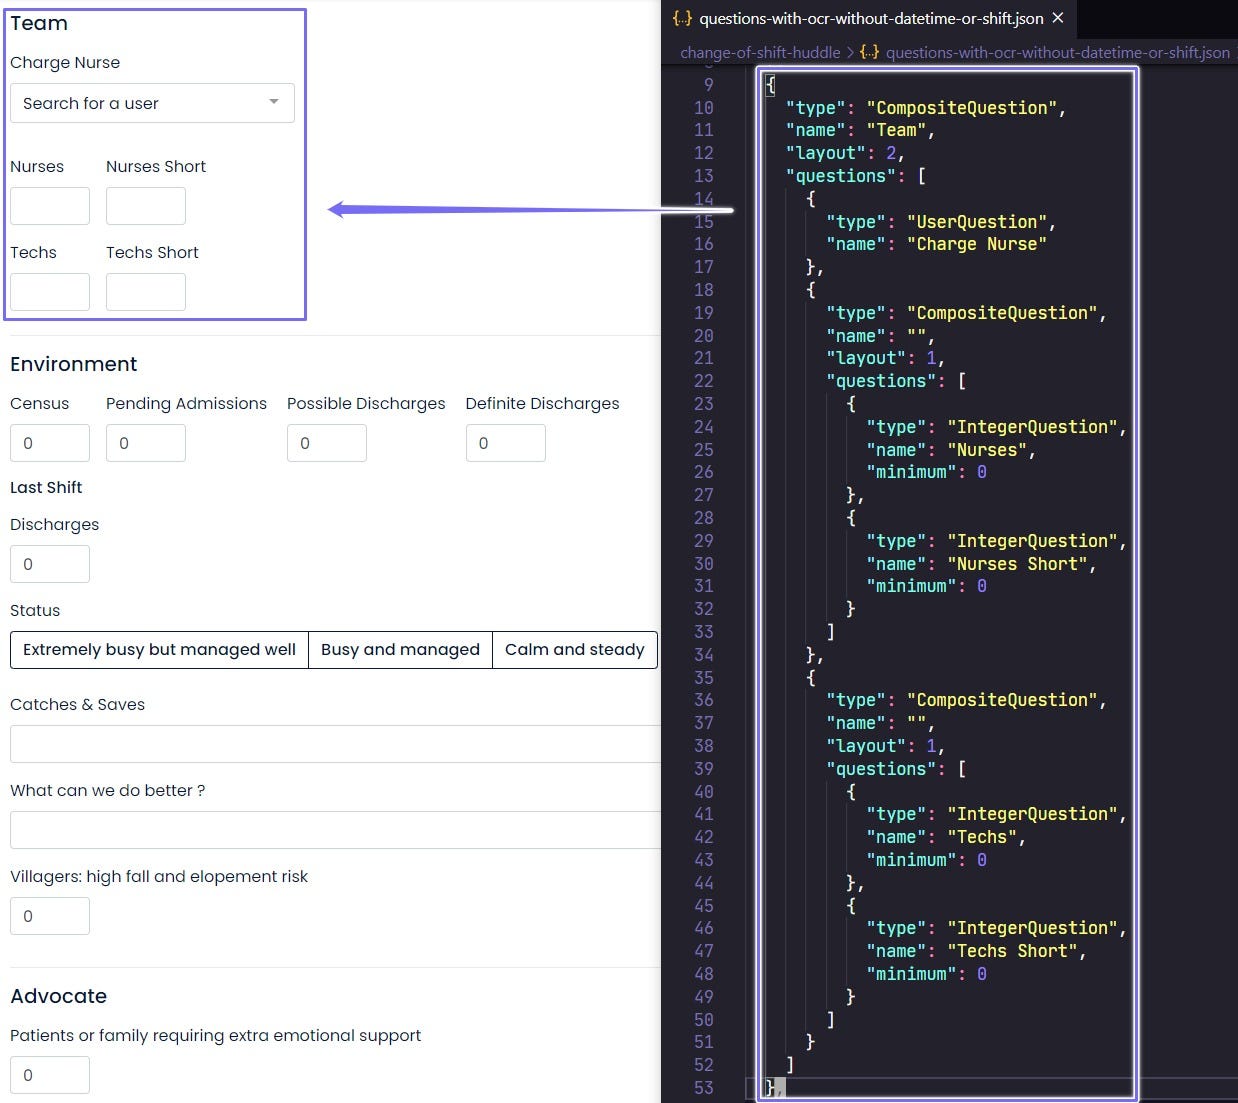Click line number 22 in editor gutter

(x=704, y=381)
